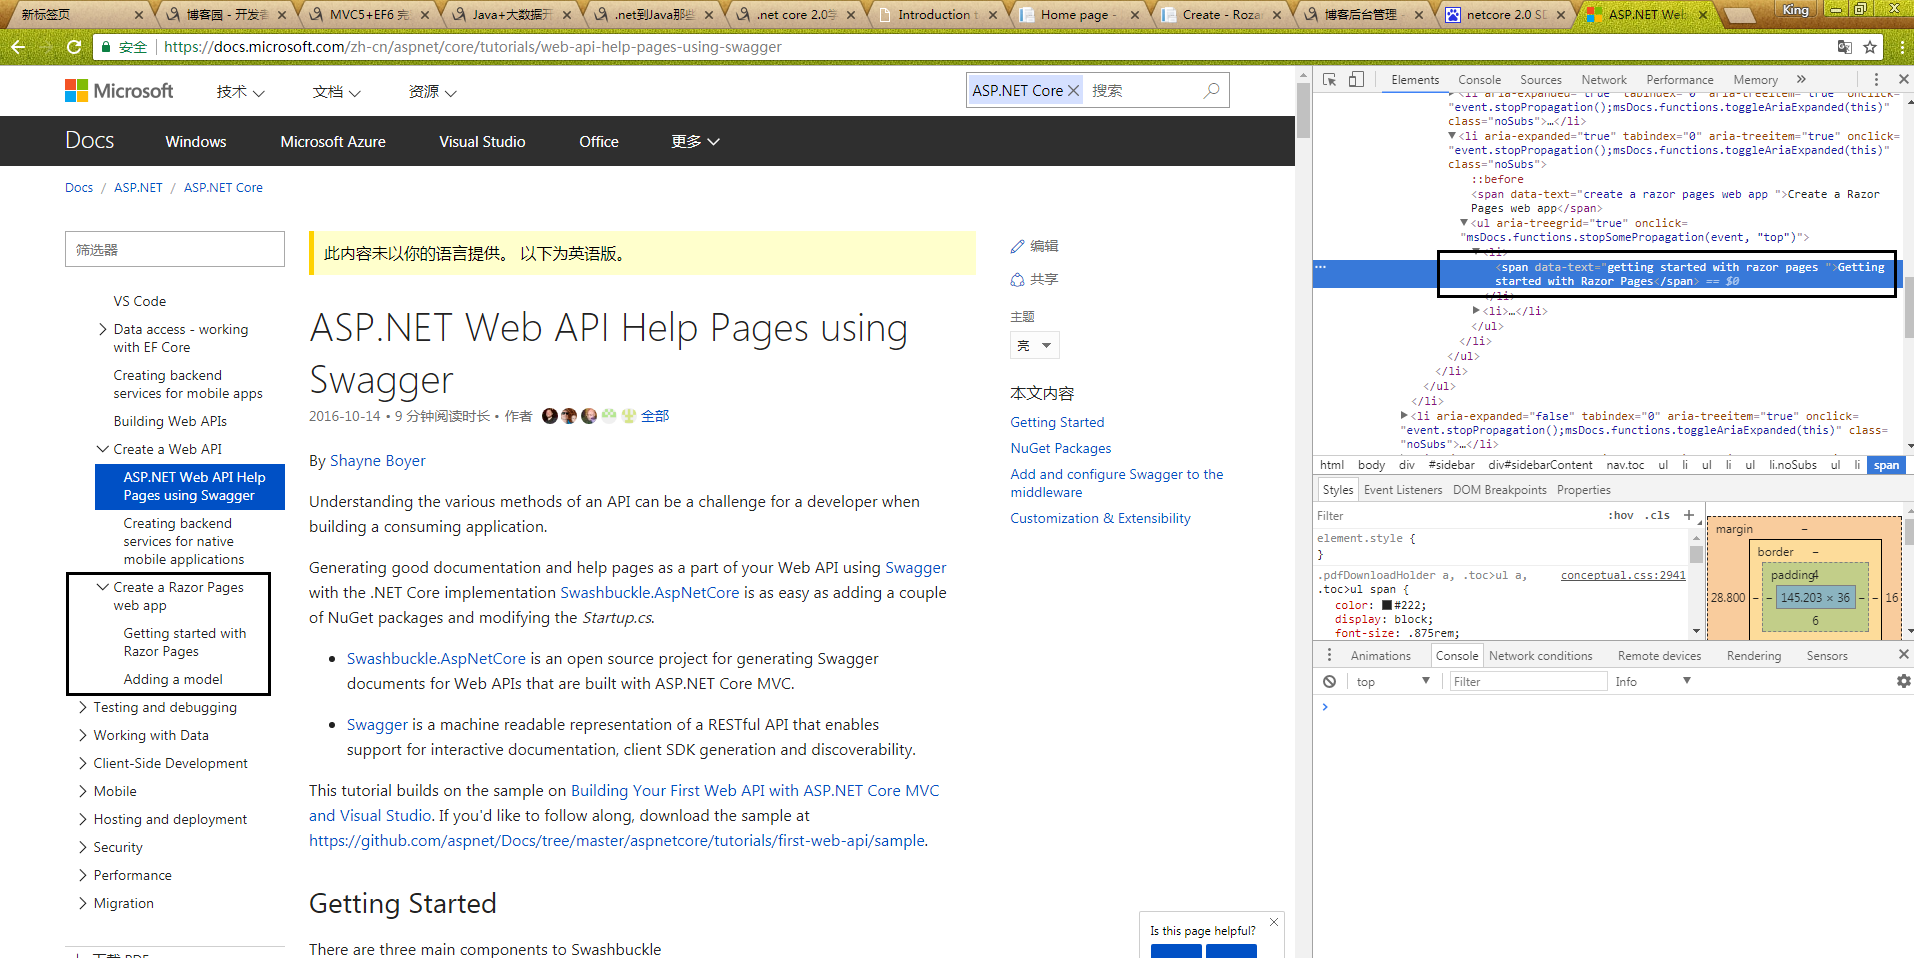1914x958 pixels.
Task: Click the 编辑 pencil edit link
Action: [1034, 246]
